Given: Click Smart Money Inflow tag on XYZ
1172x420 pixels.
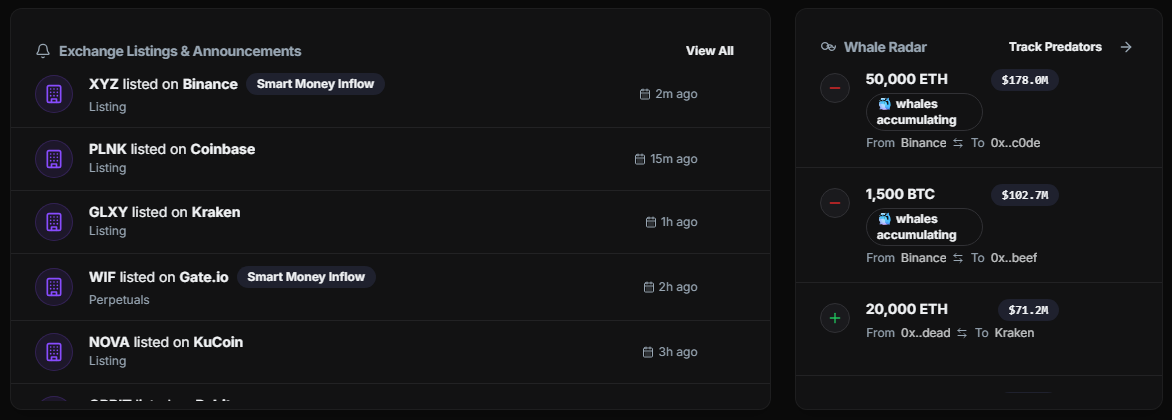Looking at the screenshot, I should click(315, 84).
